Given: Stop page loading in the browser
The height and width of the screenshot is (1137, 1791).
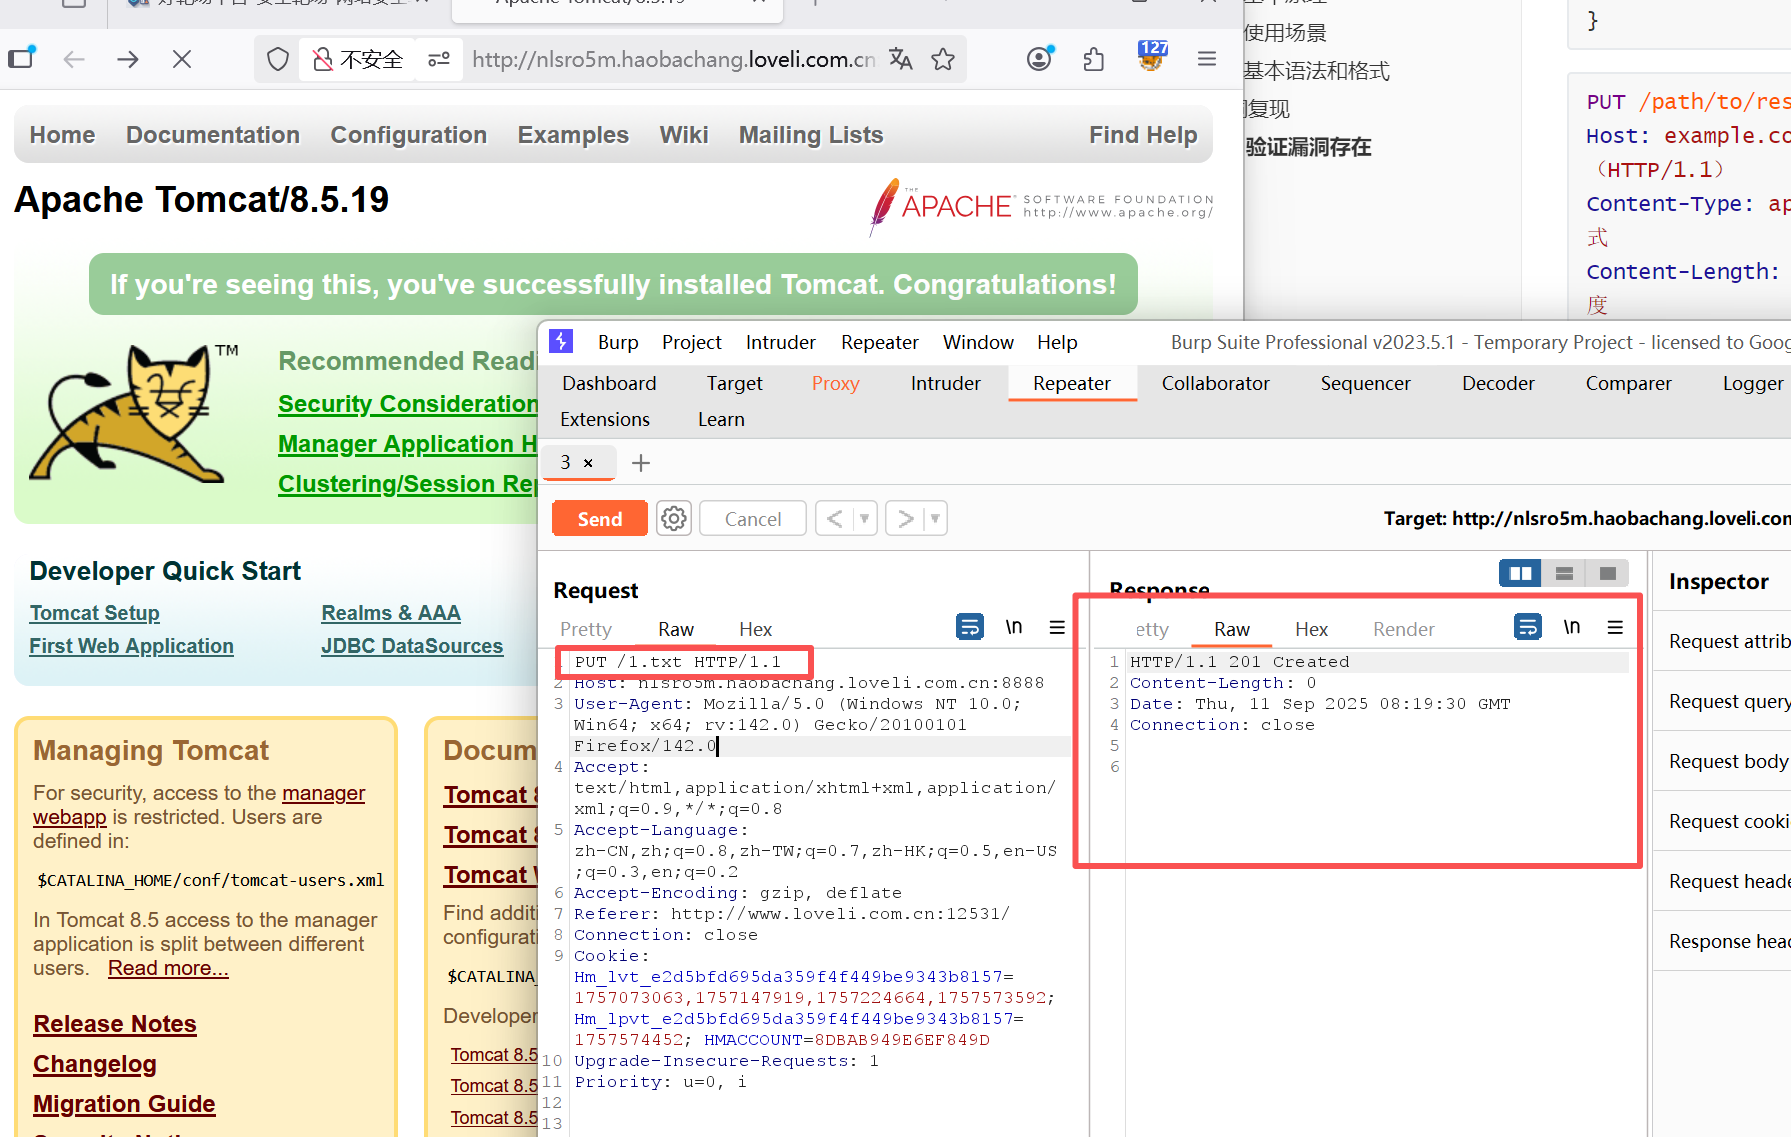Looking at the screenshot, I should coord(182,59).
